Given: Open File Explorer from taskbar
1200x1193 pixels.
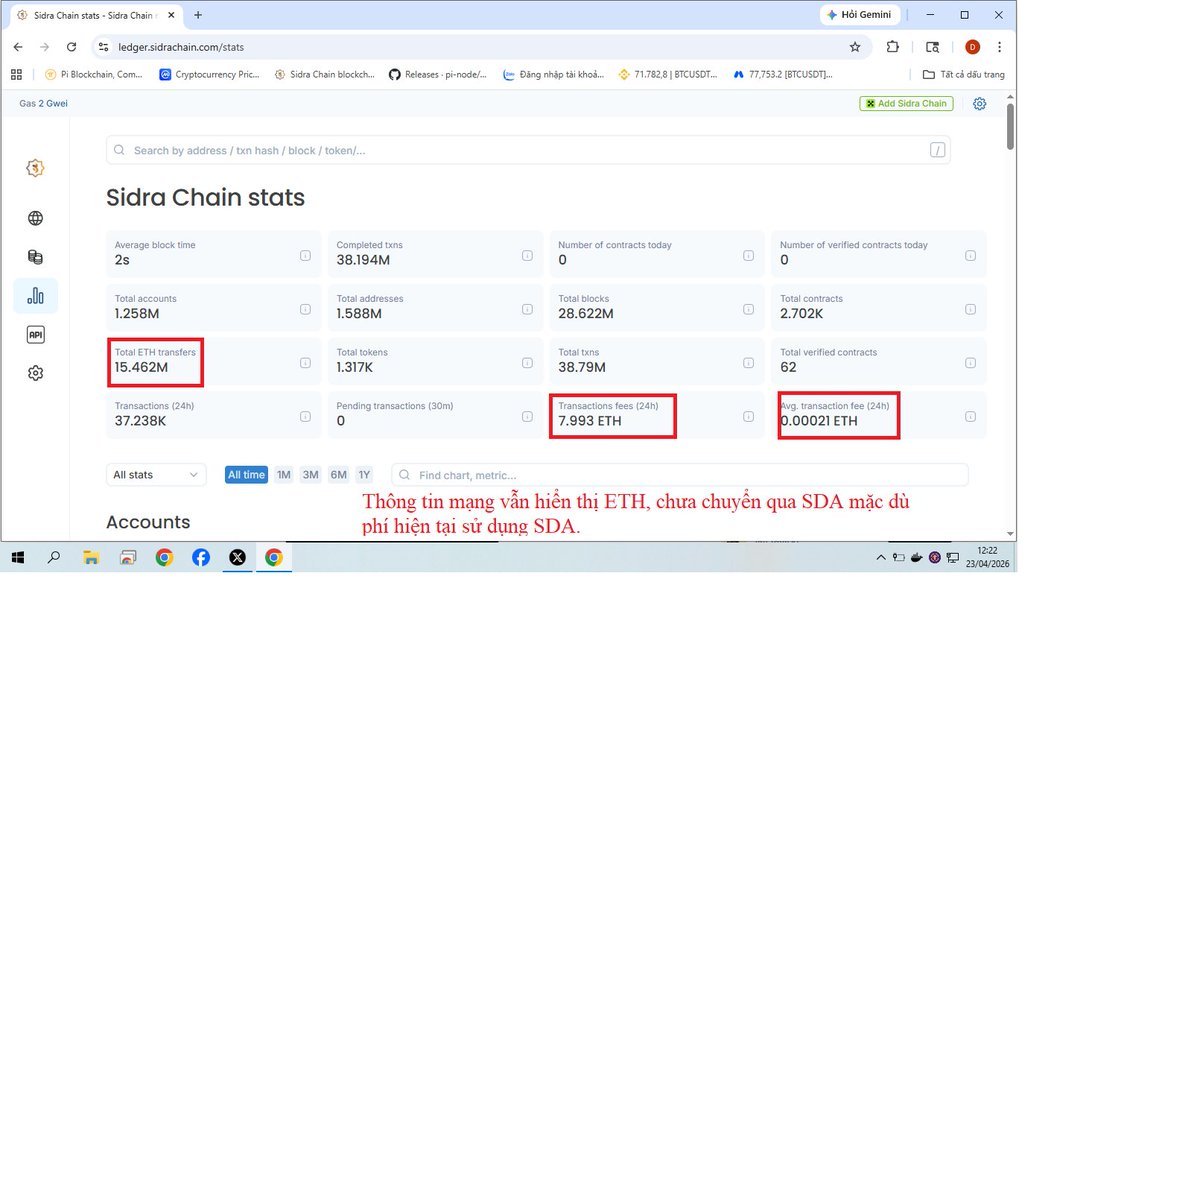Looking at the screenshot, I should coord(91,558).
